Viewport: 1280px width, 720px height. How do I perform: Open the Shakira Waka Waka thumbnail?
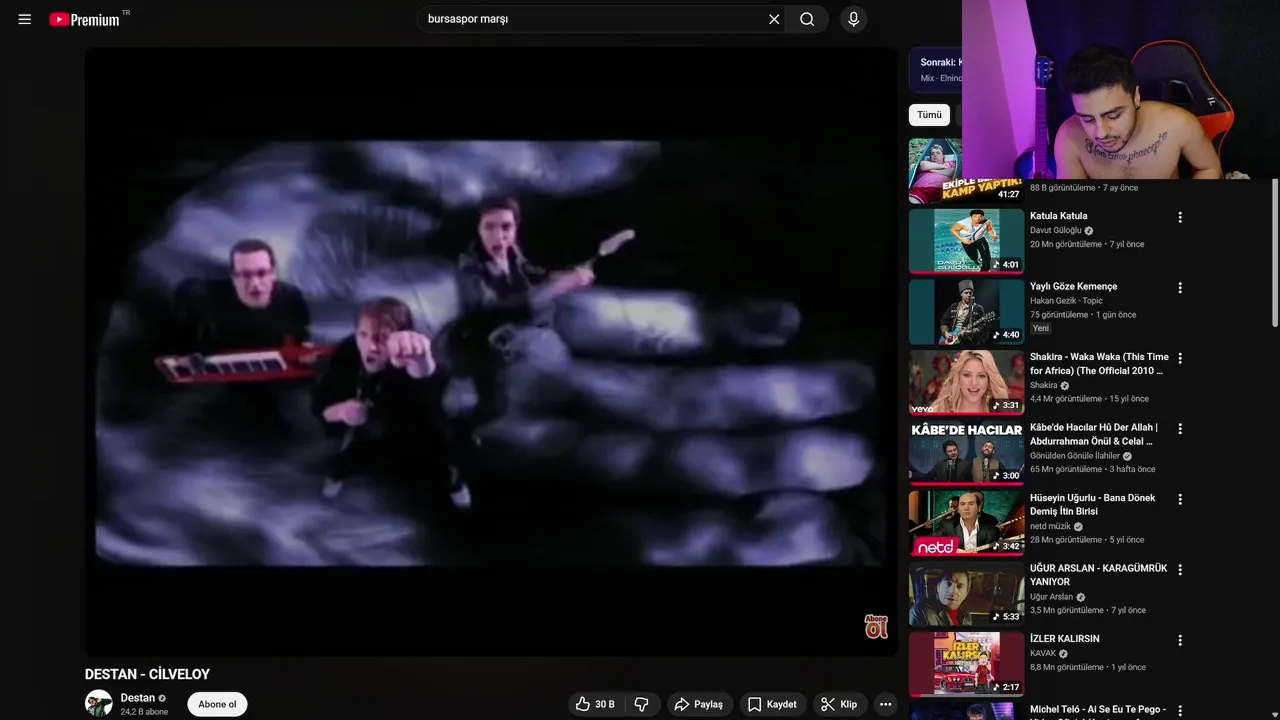point(966,382)
